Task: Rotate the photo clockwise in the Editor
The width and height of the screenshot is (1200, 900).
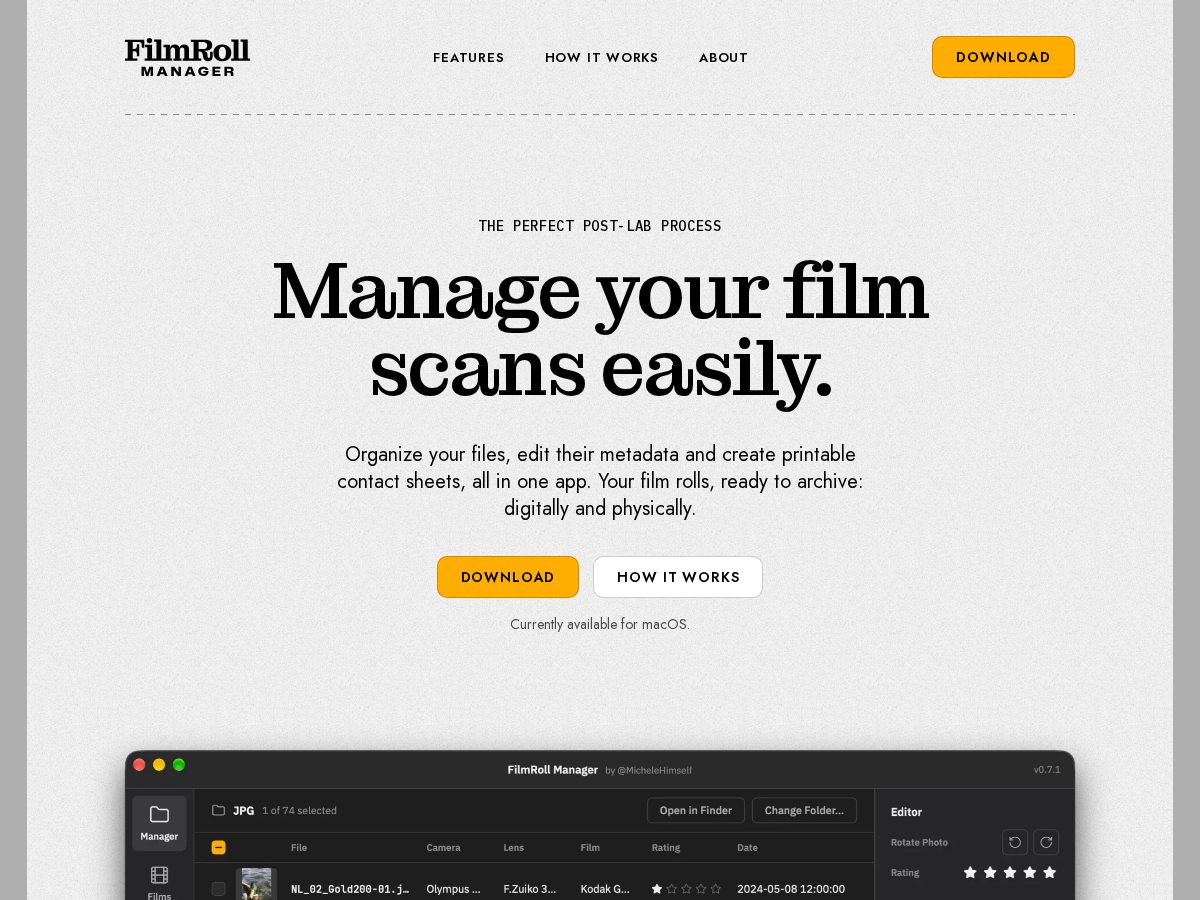Action: click(x=1046, y=842)
